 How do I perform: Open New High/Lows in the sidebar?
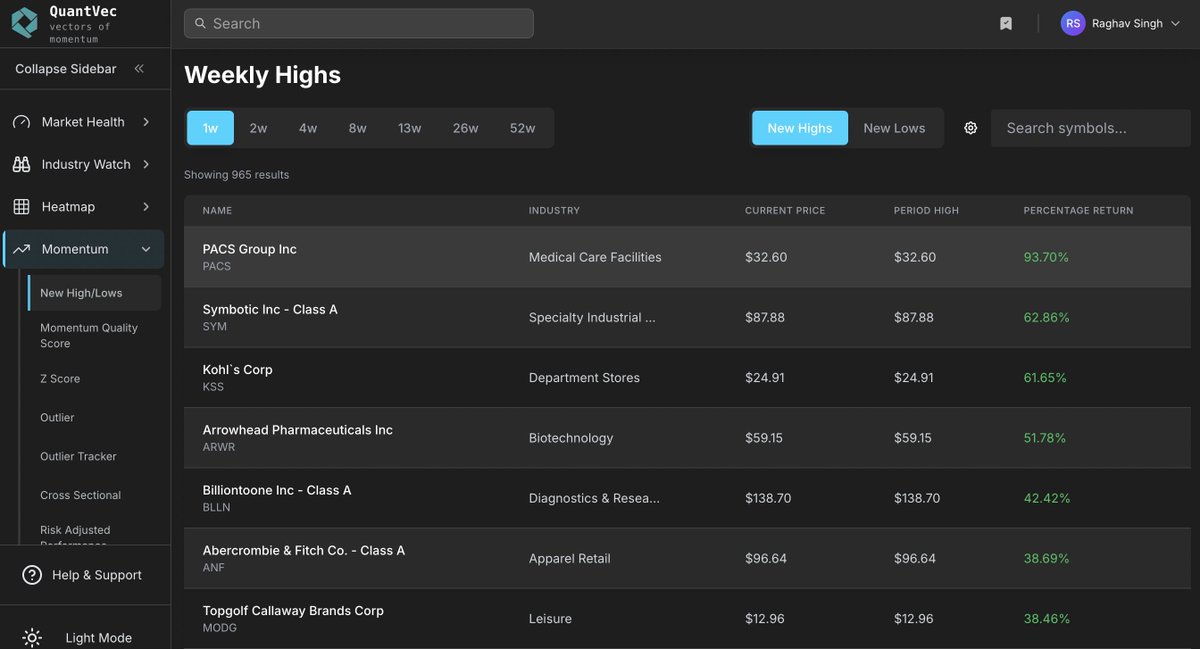pyautogui.click(x=95, y=293)
